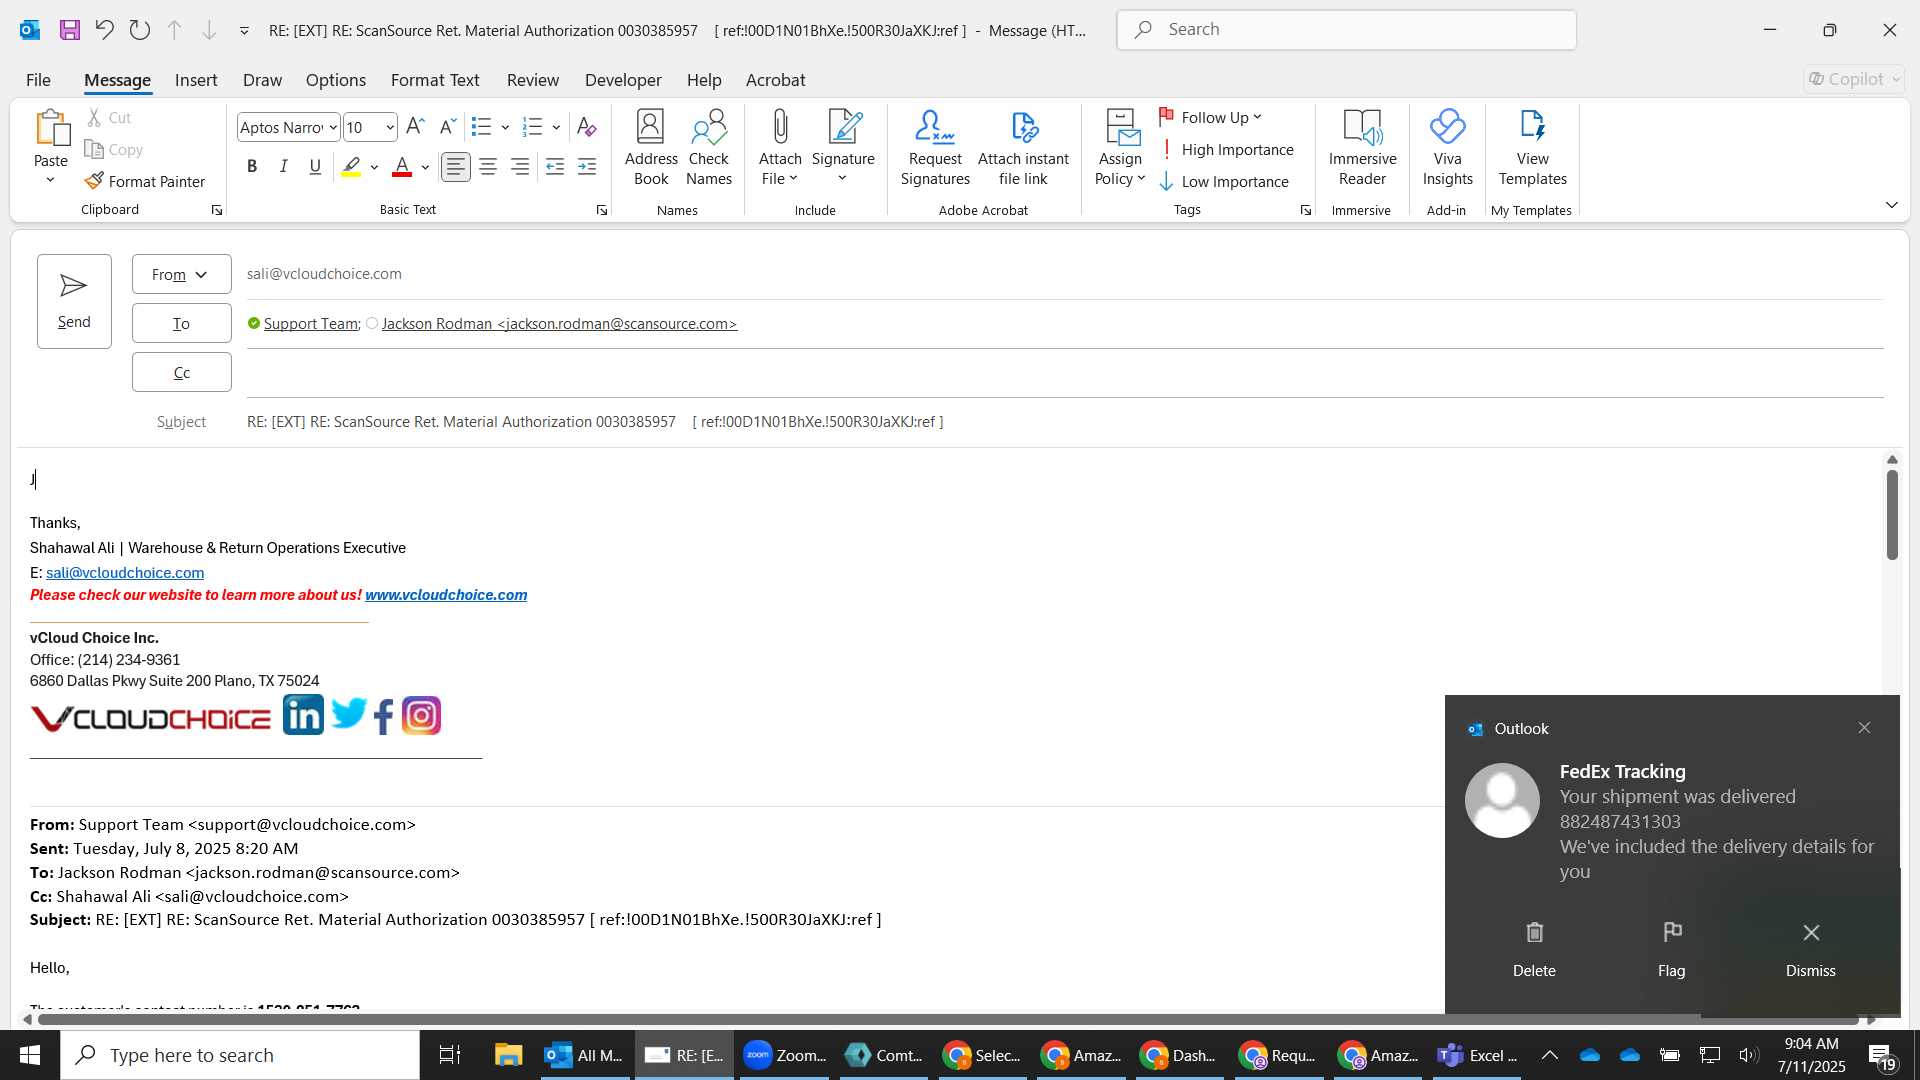Click the Redo arrow icon
1920x1080 pixels.
(140, 30)
